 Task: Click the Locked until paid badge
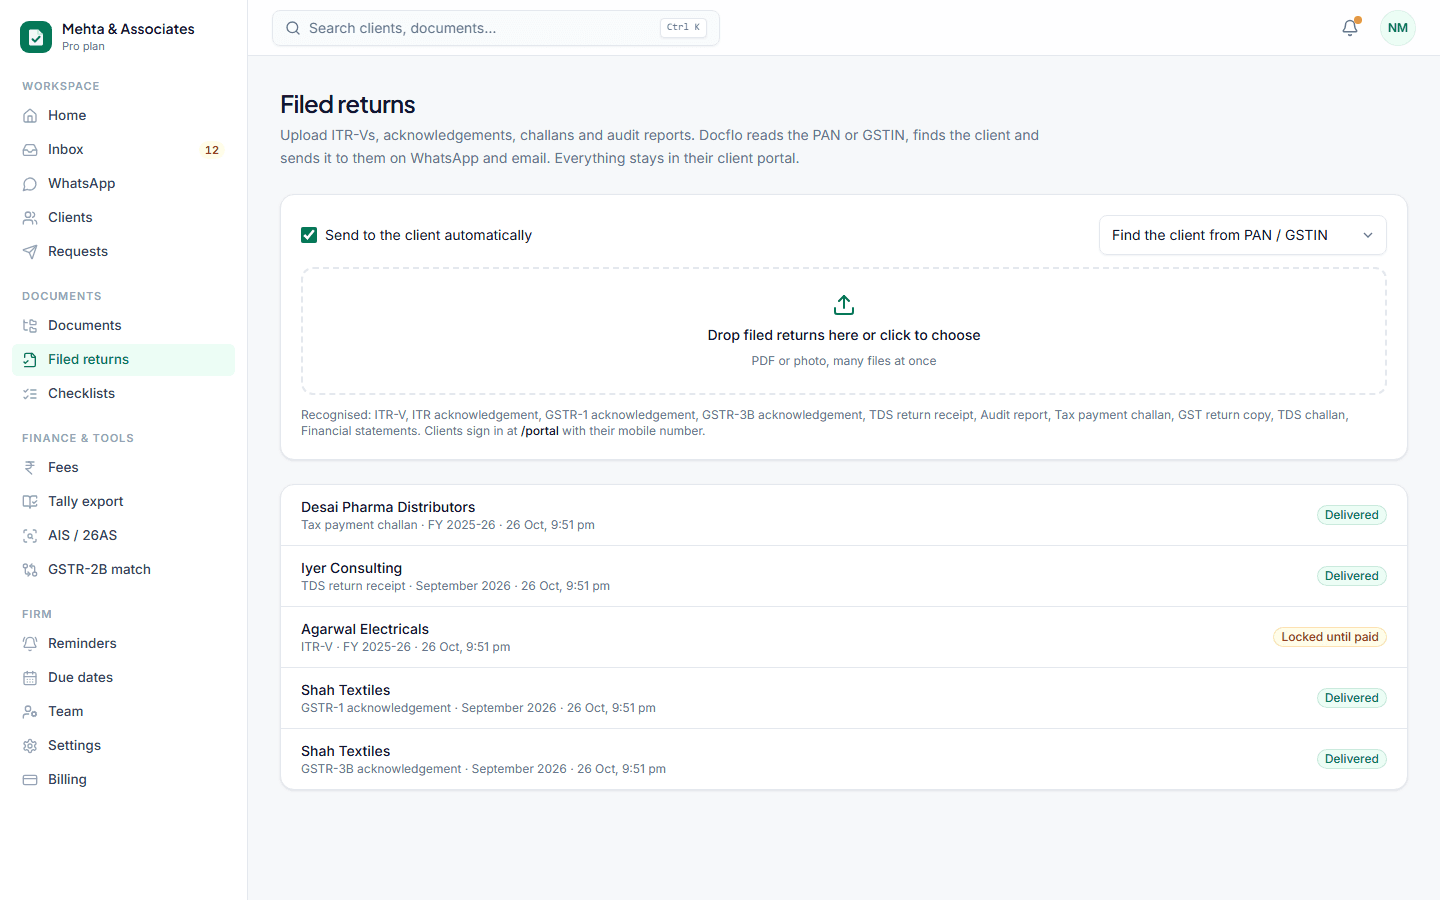pos(1330,637)
